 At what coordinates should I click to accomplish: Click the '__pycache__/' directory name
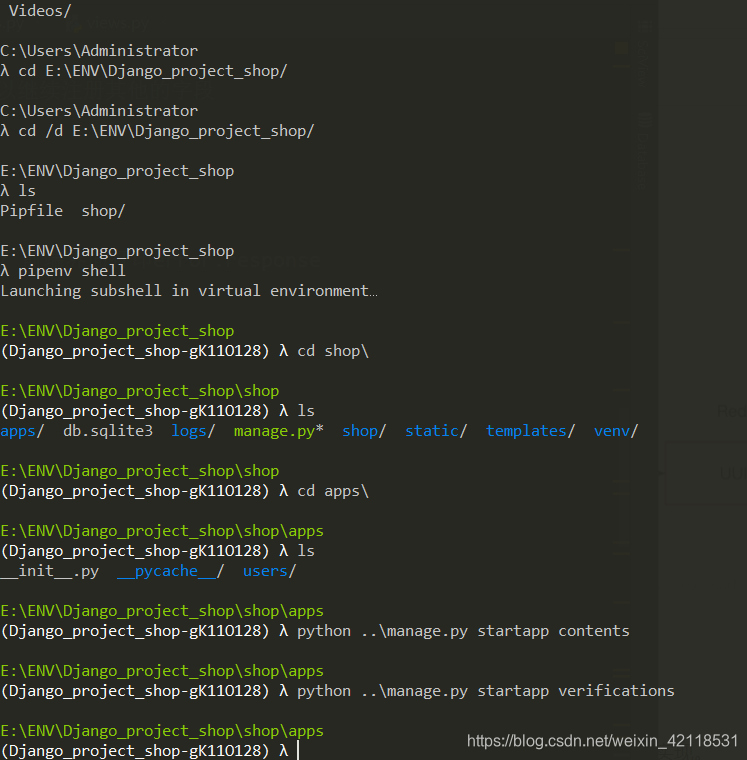[171, 571]
